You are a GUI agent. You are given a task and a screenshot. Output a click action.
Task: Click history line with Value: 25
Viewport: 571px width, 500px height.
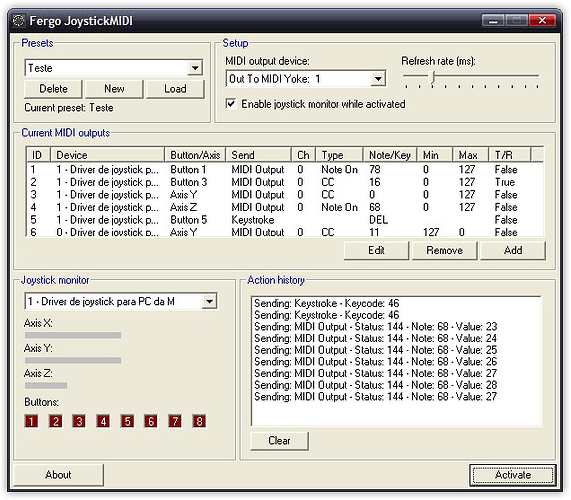(375, 350)
